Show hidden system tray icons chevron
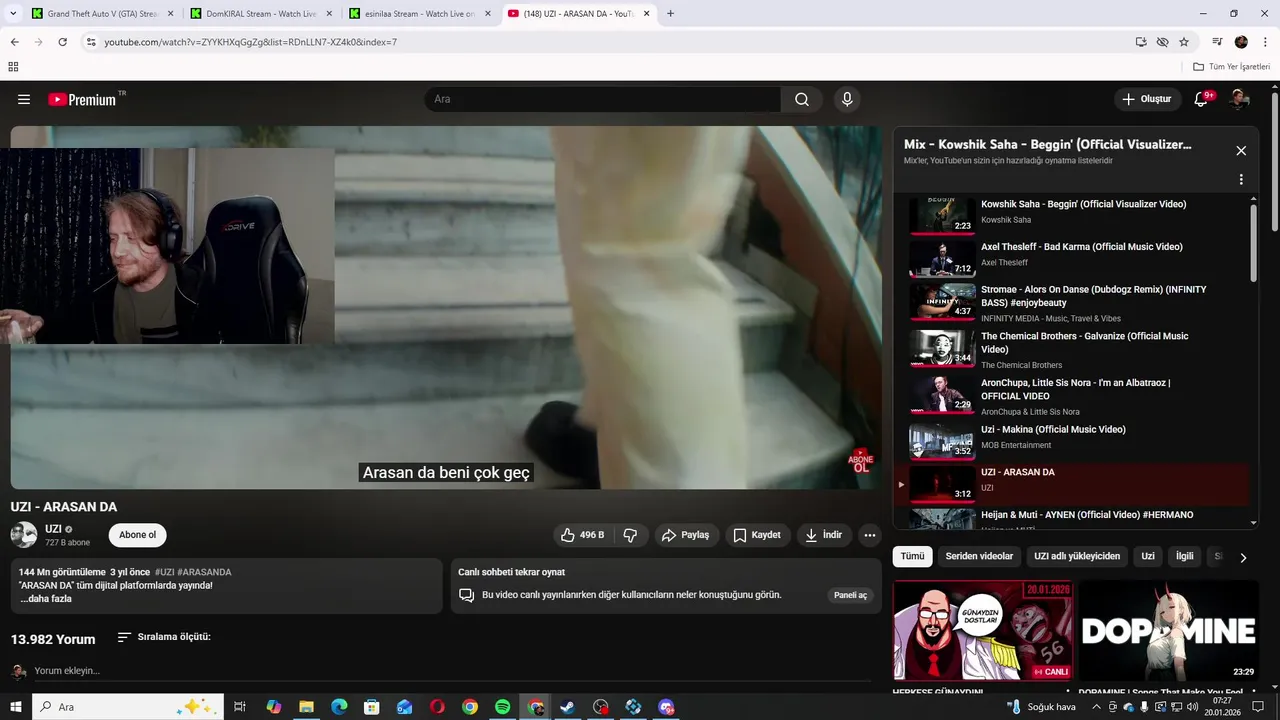Image resolution: width=1280 pixels, height=720 pixels. (1096, 707)
